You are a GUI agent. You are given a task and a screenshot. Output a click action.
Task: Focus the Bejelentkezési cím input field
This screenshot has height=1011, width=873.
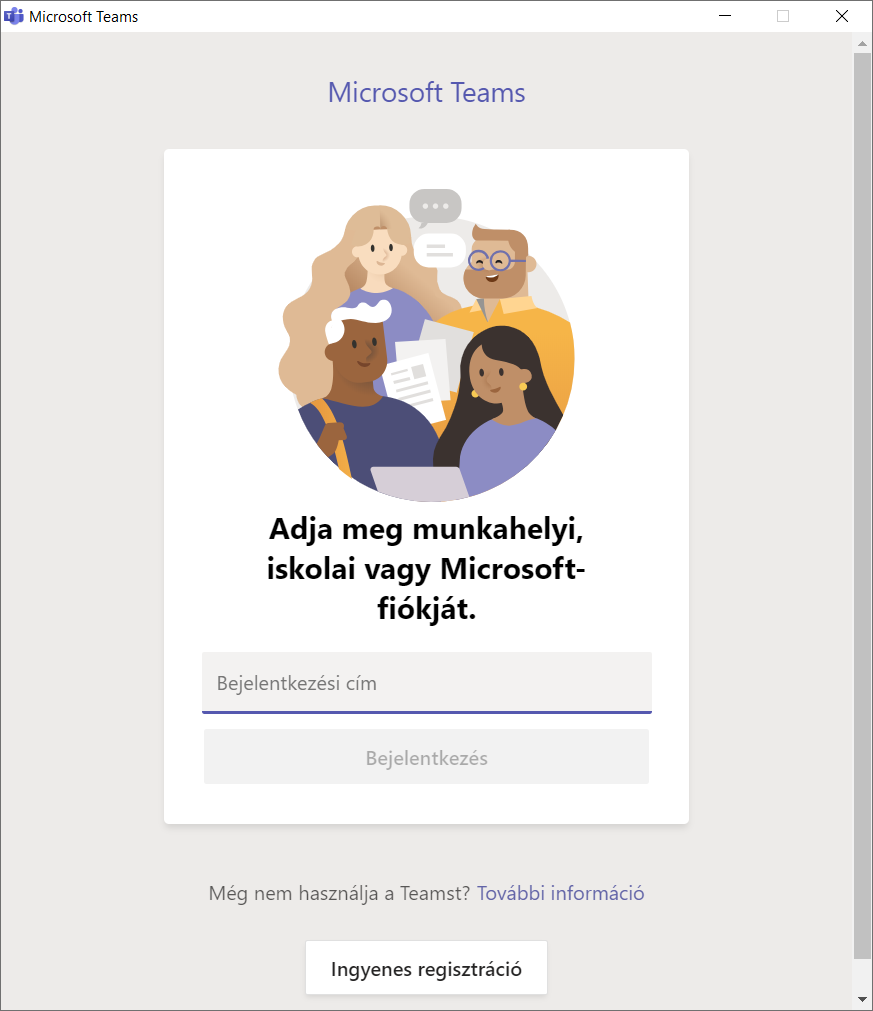click(x=427, y=683)
